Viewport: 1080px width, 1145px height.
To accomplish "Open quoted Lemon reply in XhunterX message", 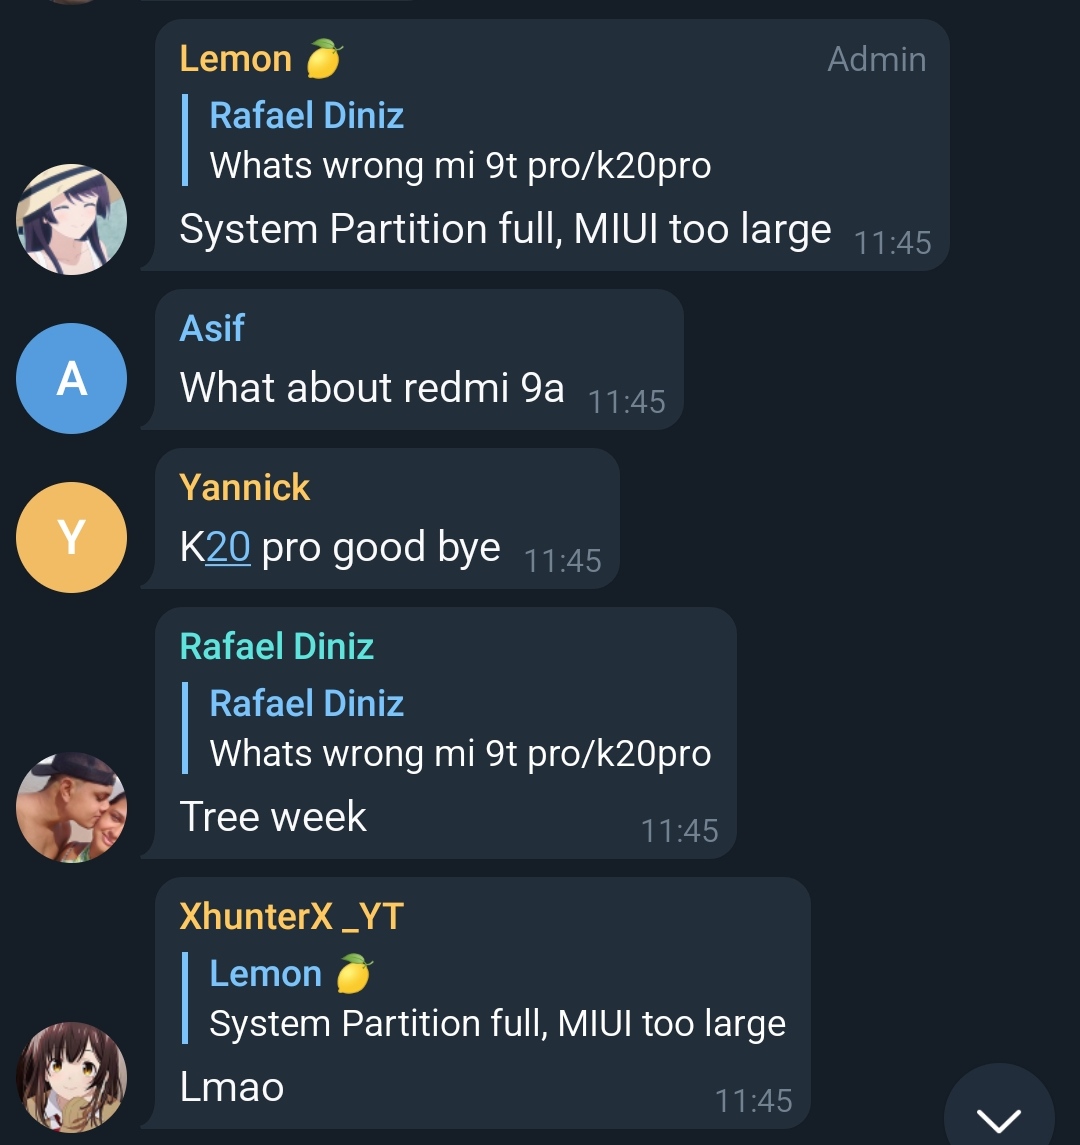I will coord(485,997).
